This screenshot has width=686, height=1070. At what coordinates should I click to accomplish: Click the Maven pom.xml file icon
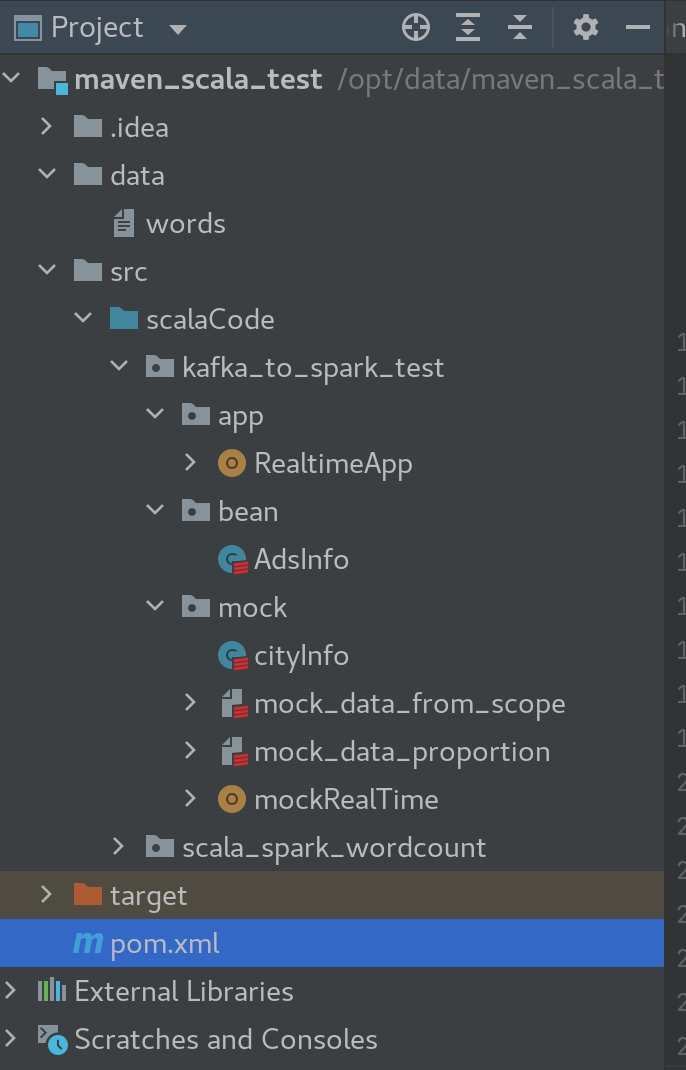[88, 944]
